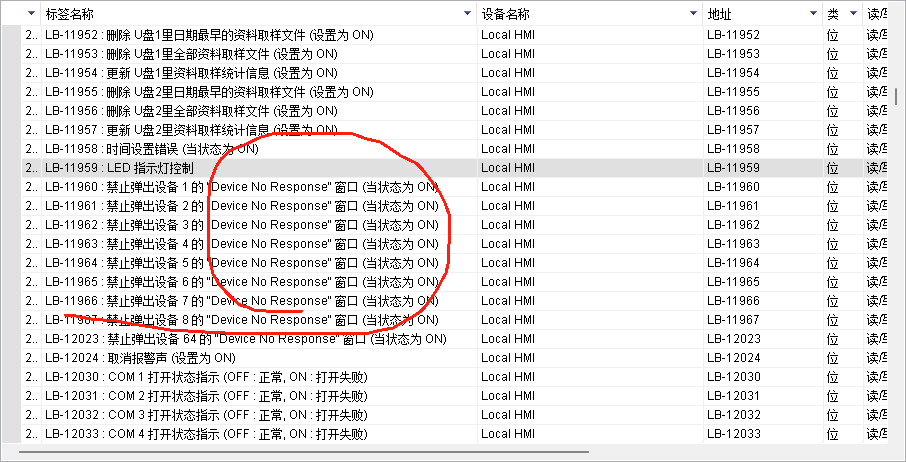Click the vertical scrollbar thumb
This screenshot has height=462, width=906.
[x=897, y=96]
